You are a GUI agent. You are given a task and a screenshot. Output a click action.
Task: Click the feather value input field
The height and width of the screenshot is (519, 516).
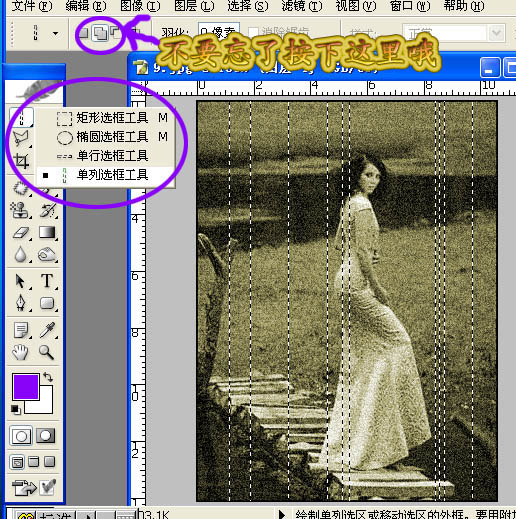(x=218, y=32)
